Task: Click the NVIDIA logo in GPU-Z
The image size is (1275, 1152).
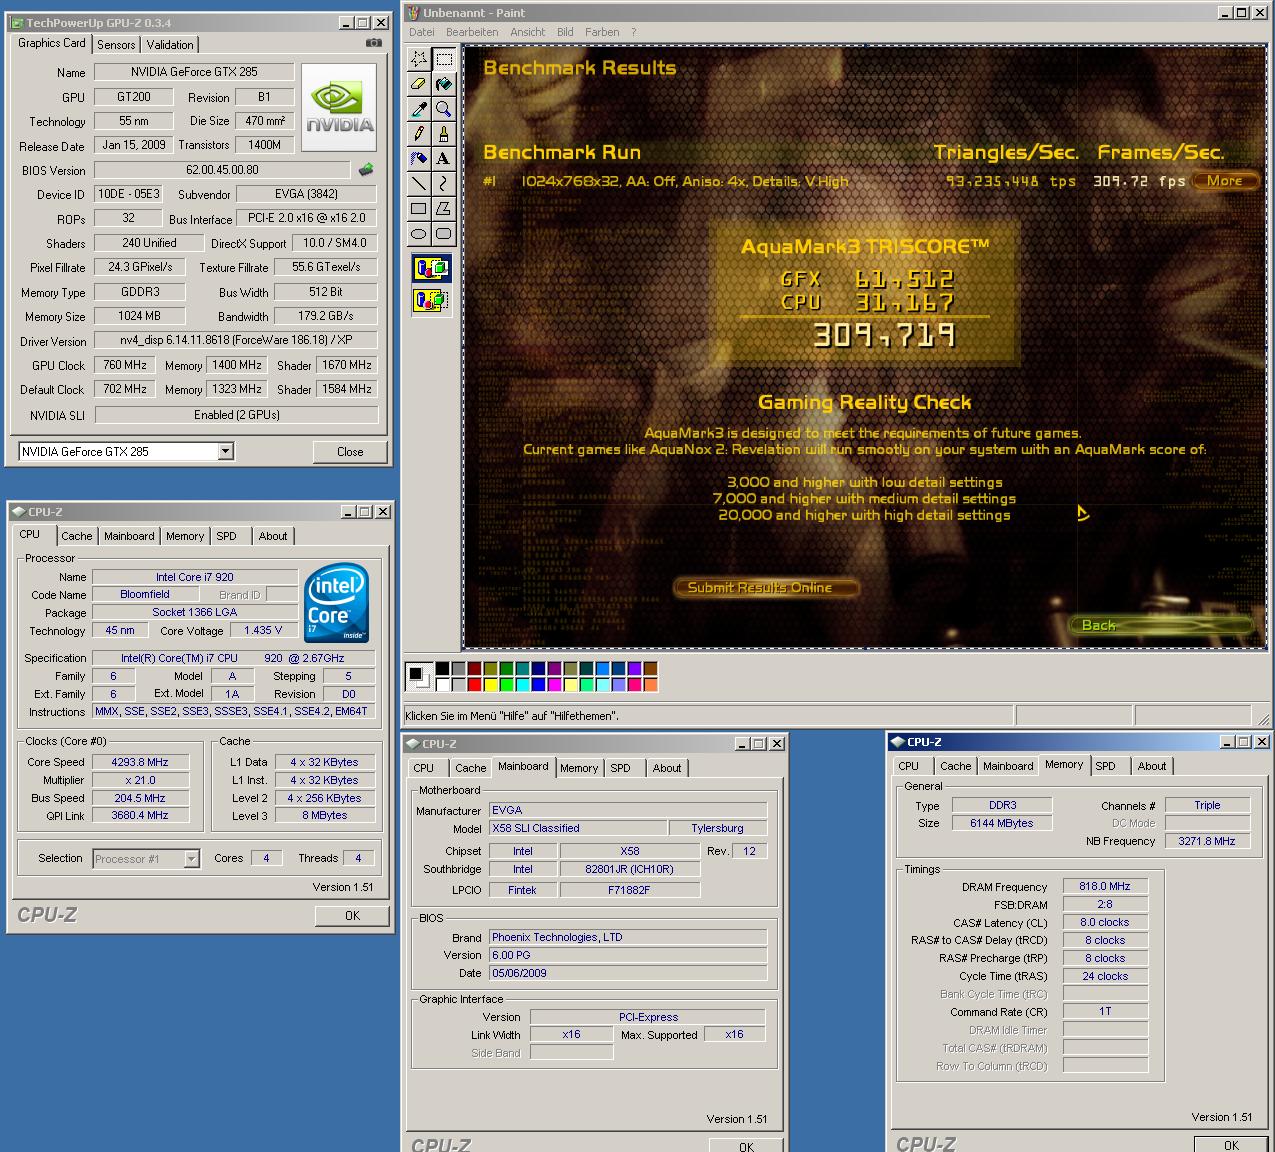Action: [340, 108]
